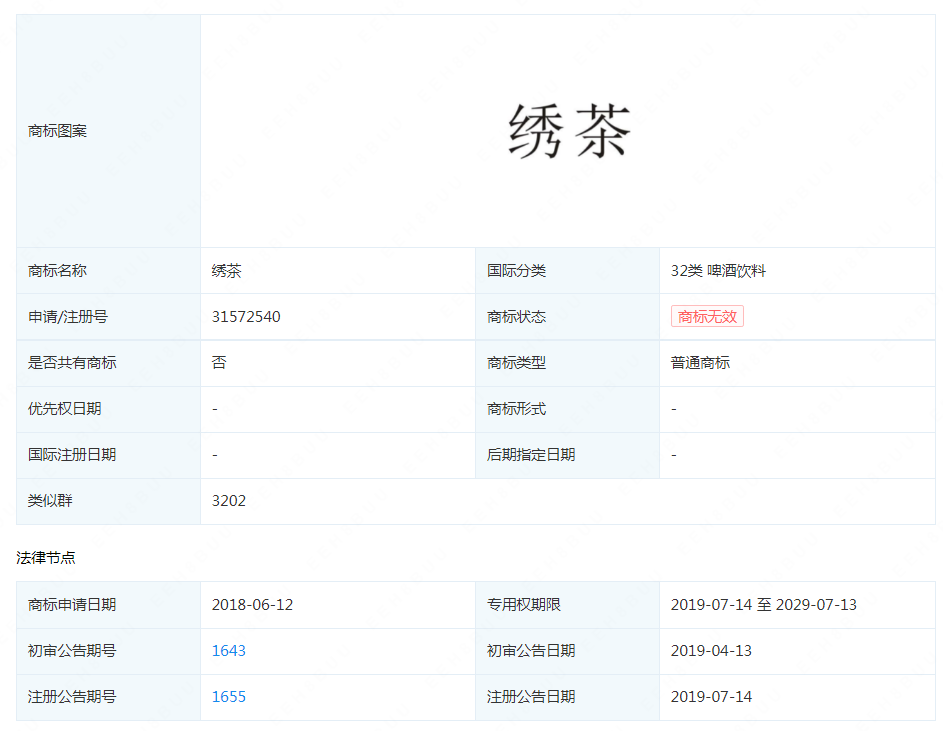Select the value 普通商标
Viewport: 943px width, 731px height.
click(700, 363)
